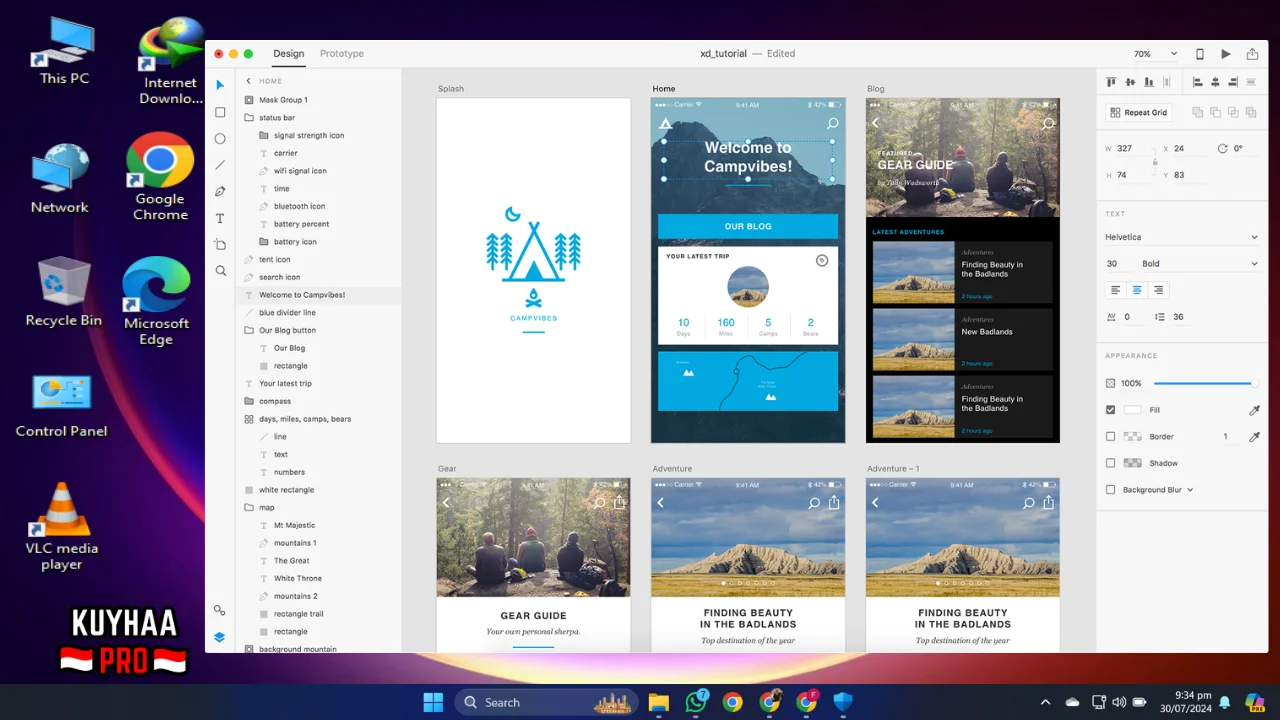Set text alignment to right
Image resolution: width=1280 pixels, height=720 pixels.
[1158, 290]
